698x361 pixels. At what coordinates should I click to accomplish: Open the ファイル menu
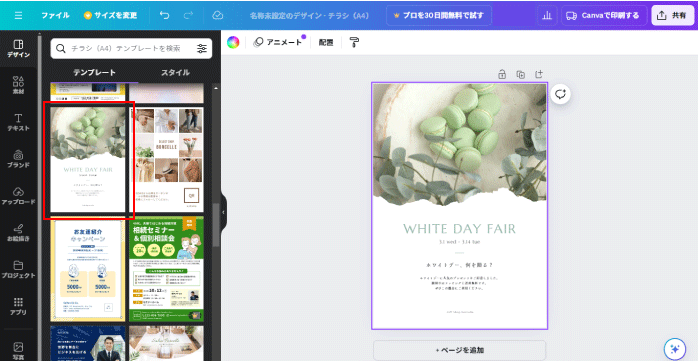point(55,16)
